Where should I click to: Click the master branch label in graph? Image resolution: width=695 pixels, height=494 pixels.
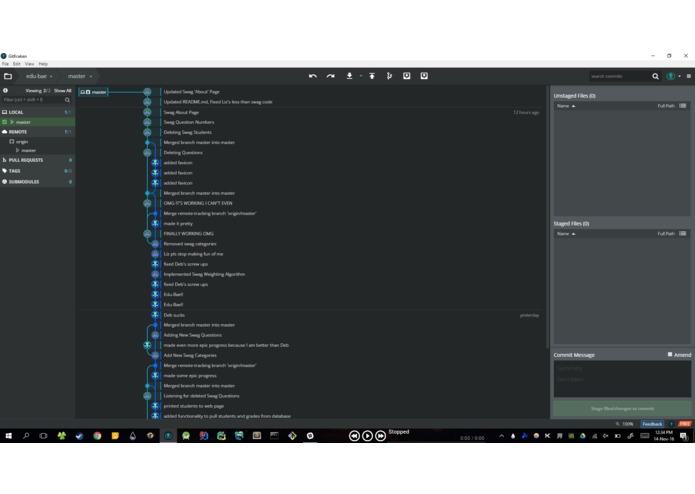pos(93,92)
